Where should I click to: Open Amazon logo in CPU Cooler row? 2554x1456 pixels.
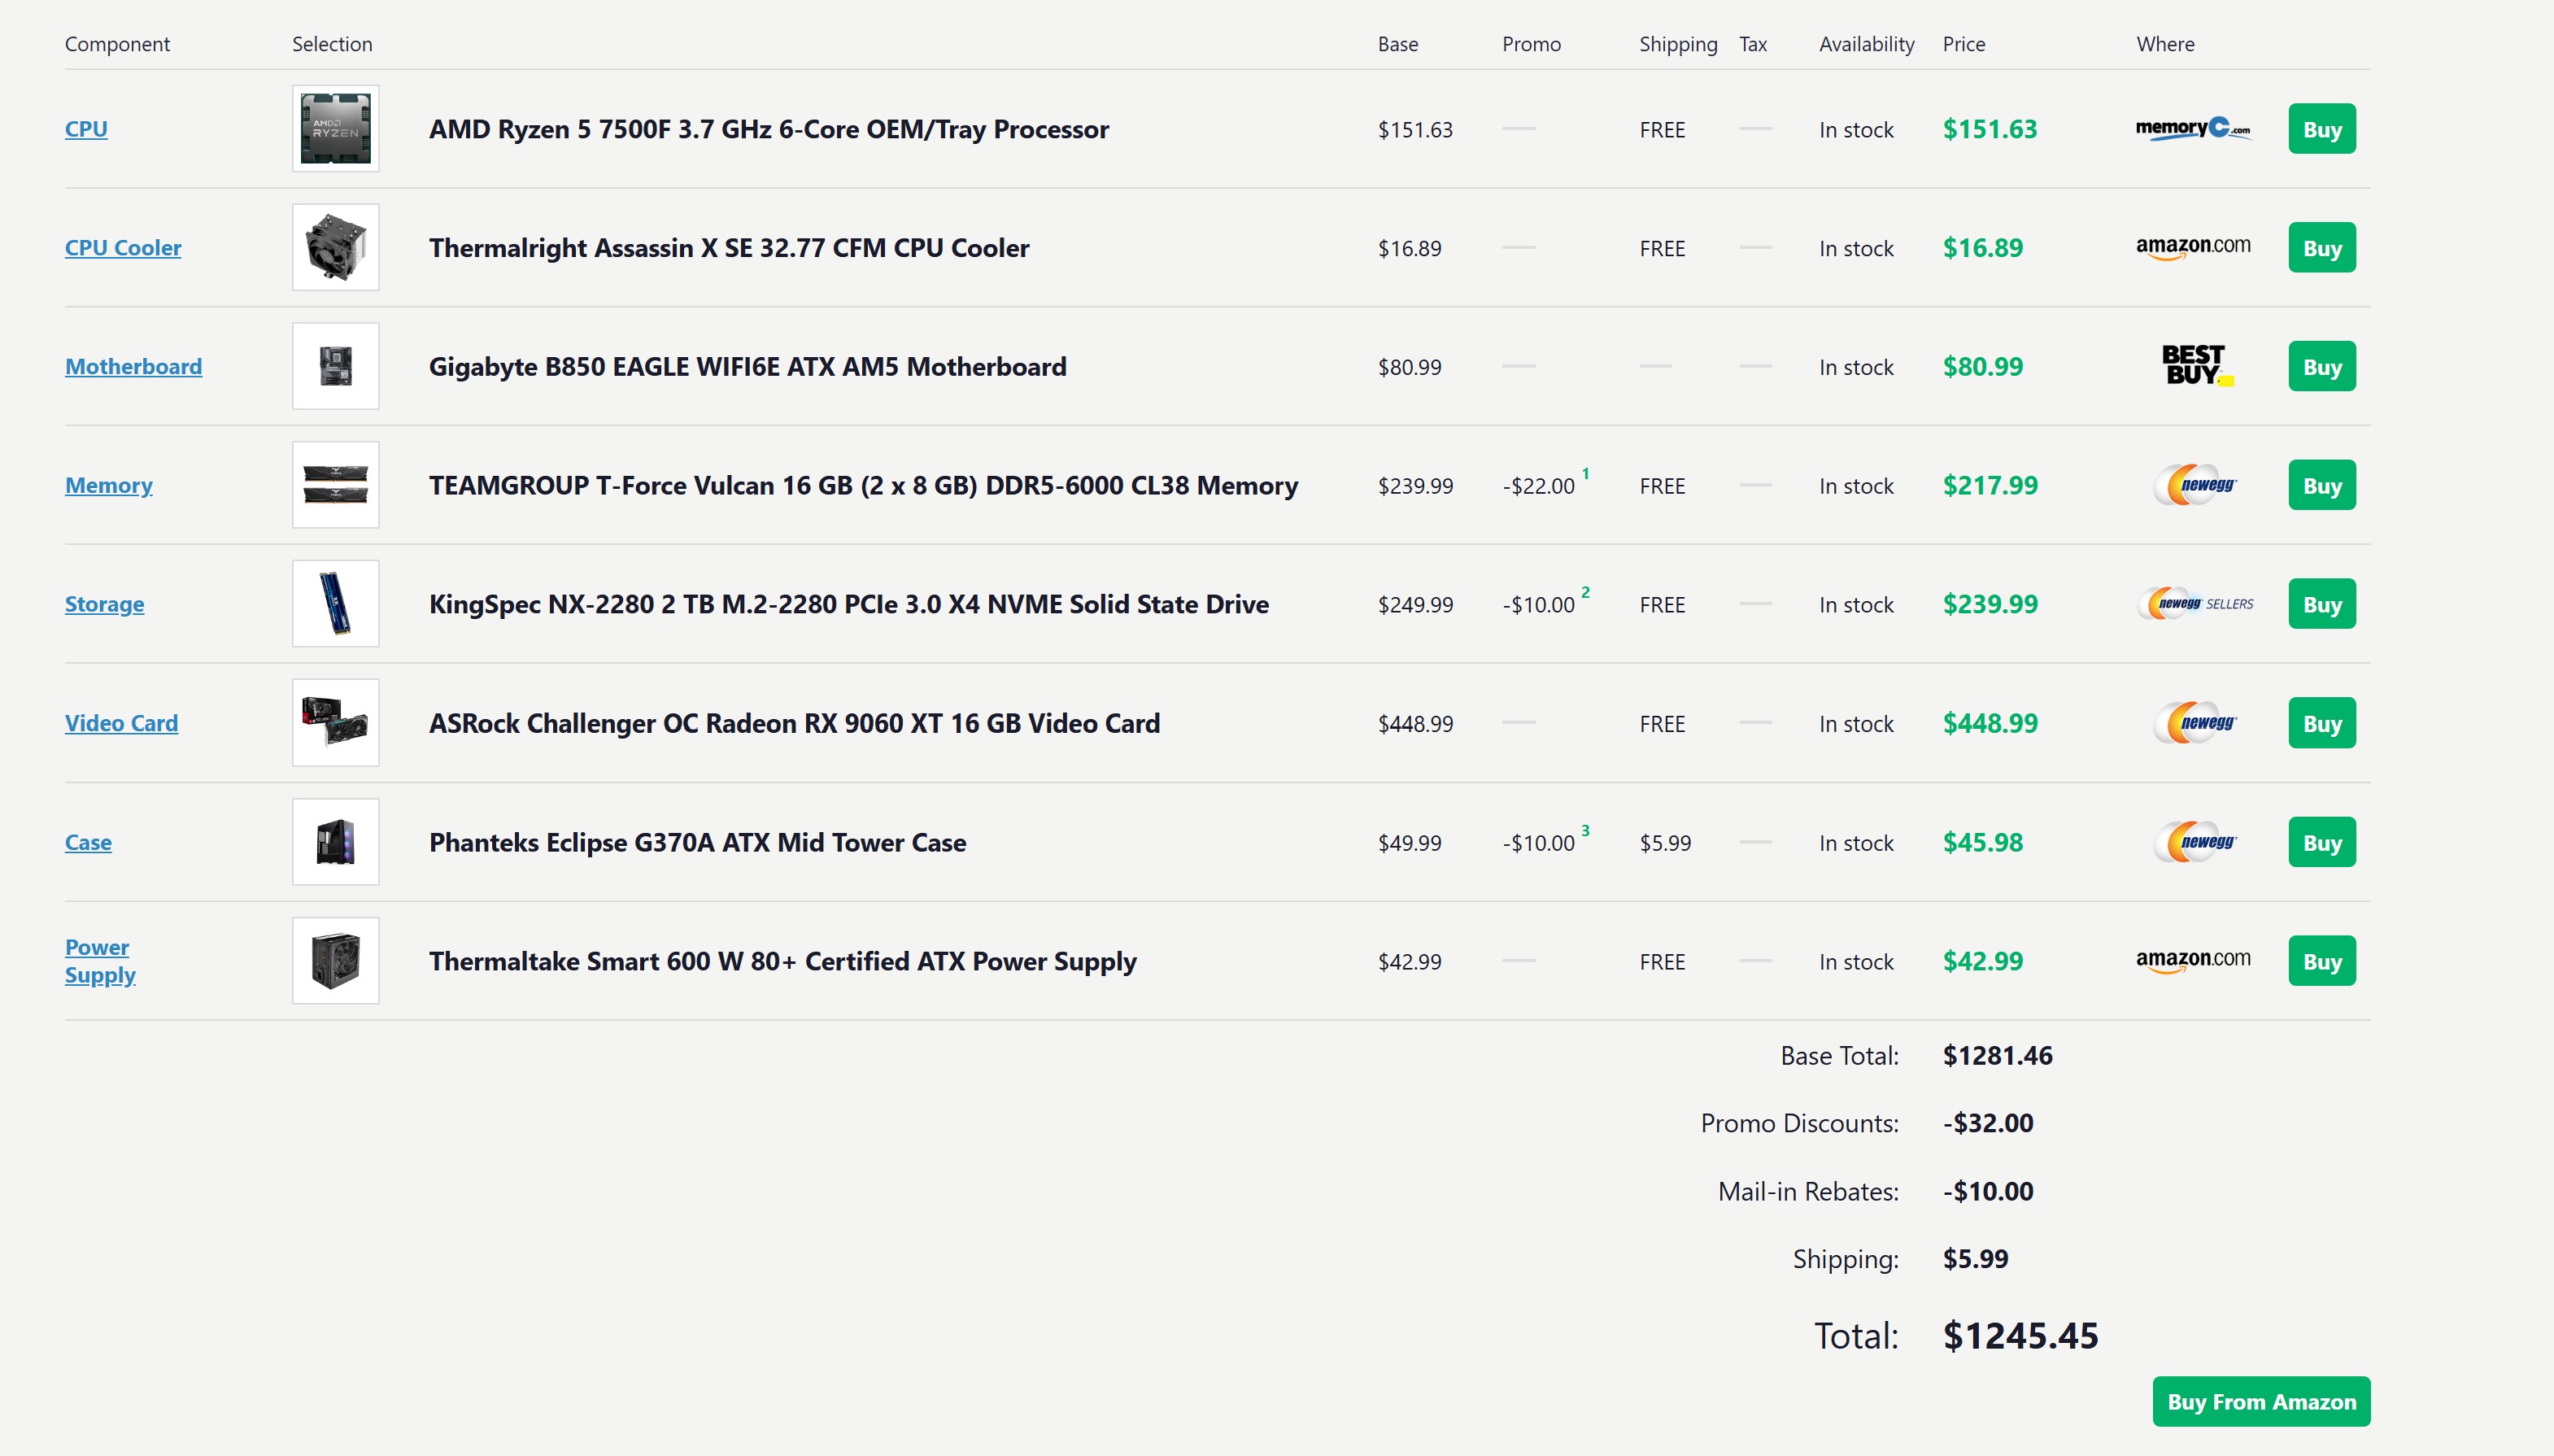(x=2193, y=247)
